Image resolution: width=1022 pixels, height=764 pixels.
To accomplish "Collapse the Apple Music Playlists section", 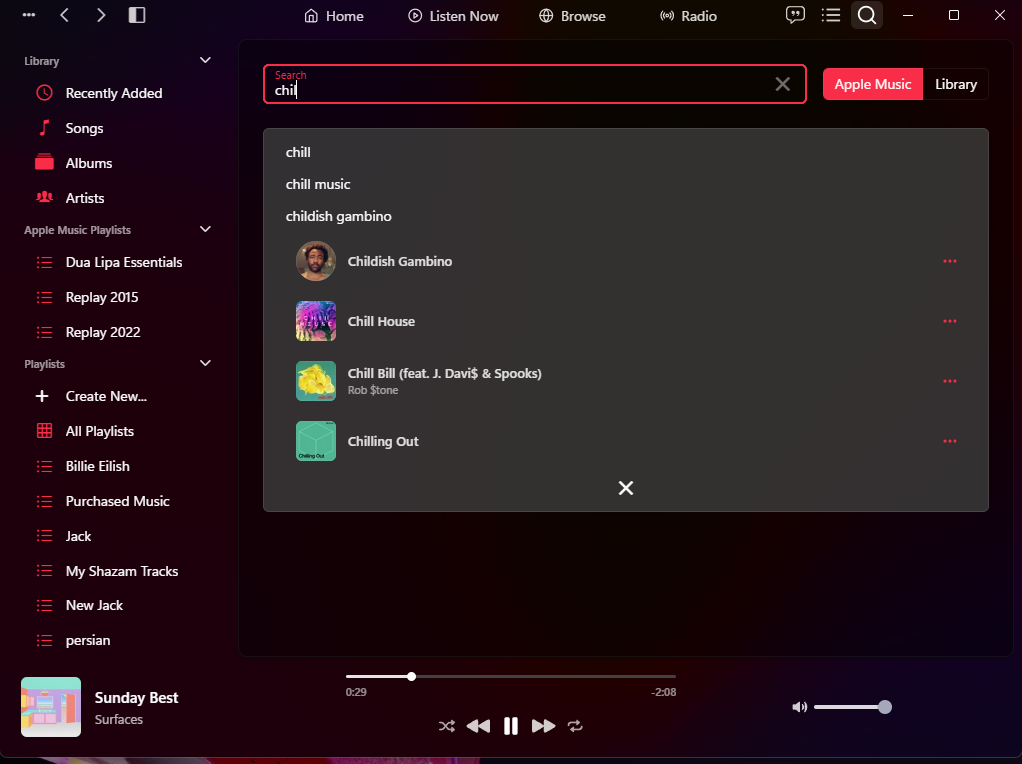I will click(x=205, y=229).
